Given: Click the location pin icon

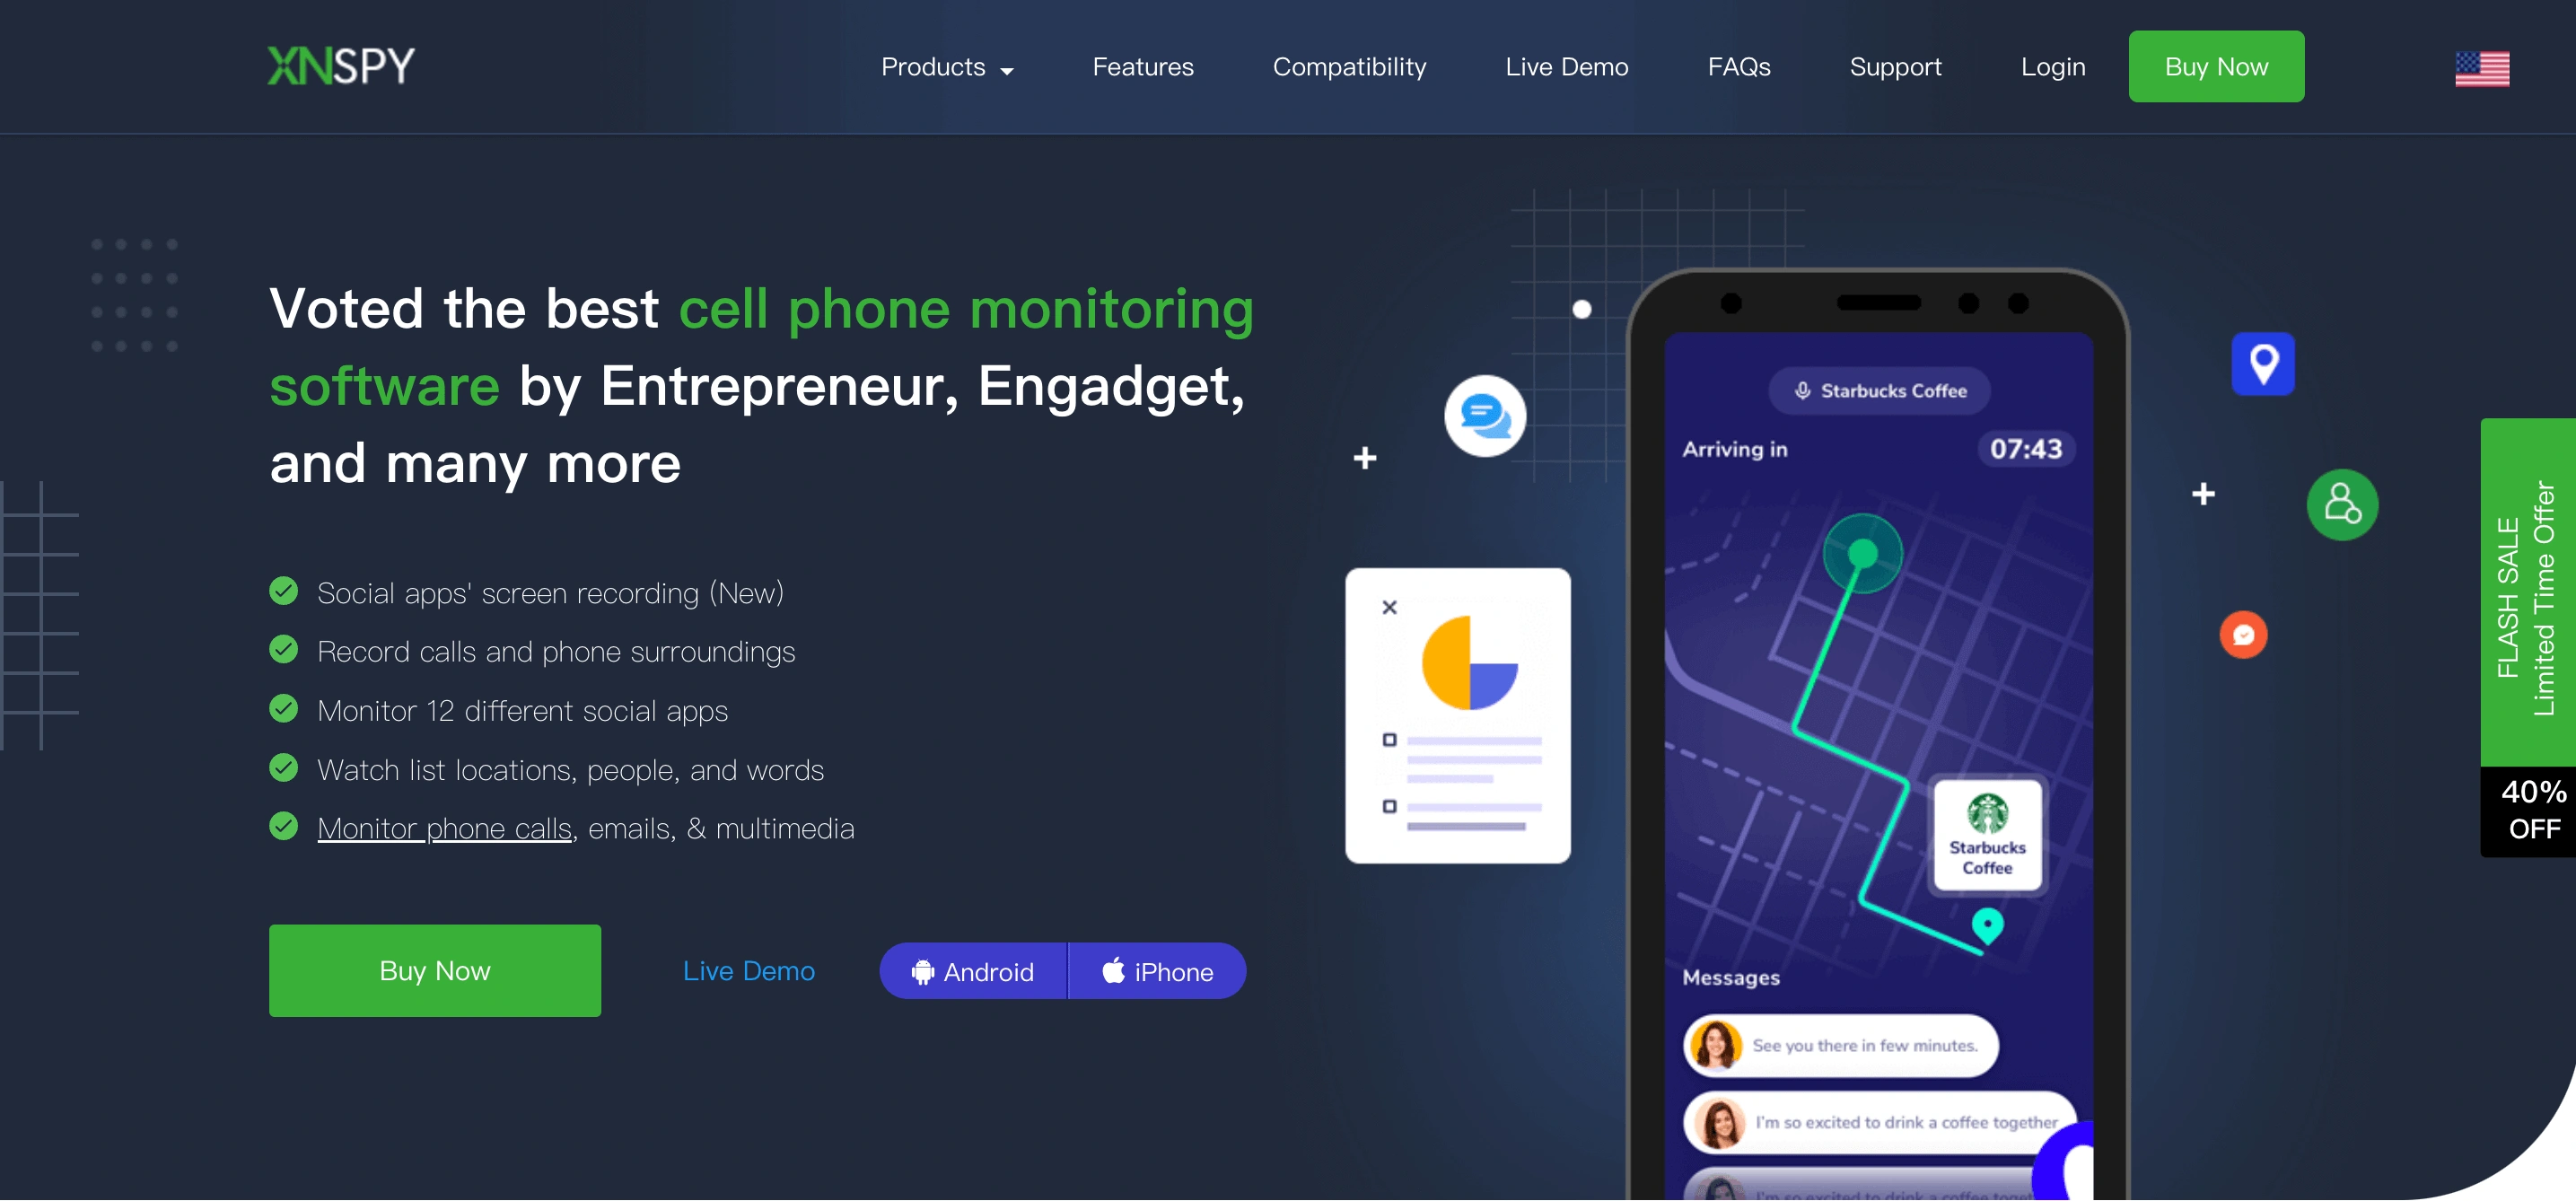Looking at the screenshot, I should (2264, 364).
